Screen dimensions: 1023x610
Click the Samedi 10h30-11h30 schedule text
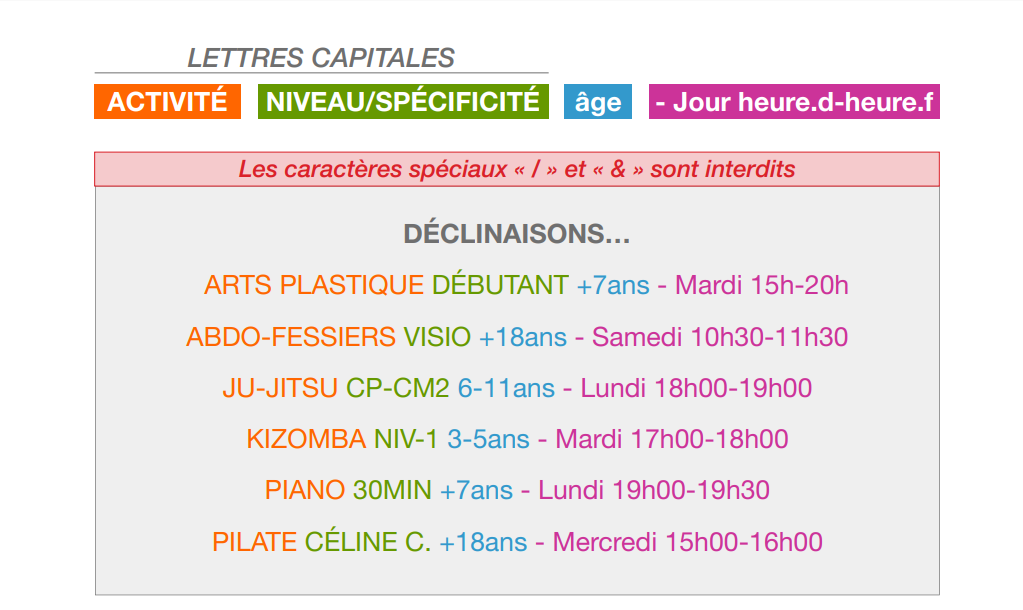click(720, 337)
